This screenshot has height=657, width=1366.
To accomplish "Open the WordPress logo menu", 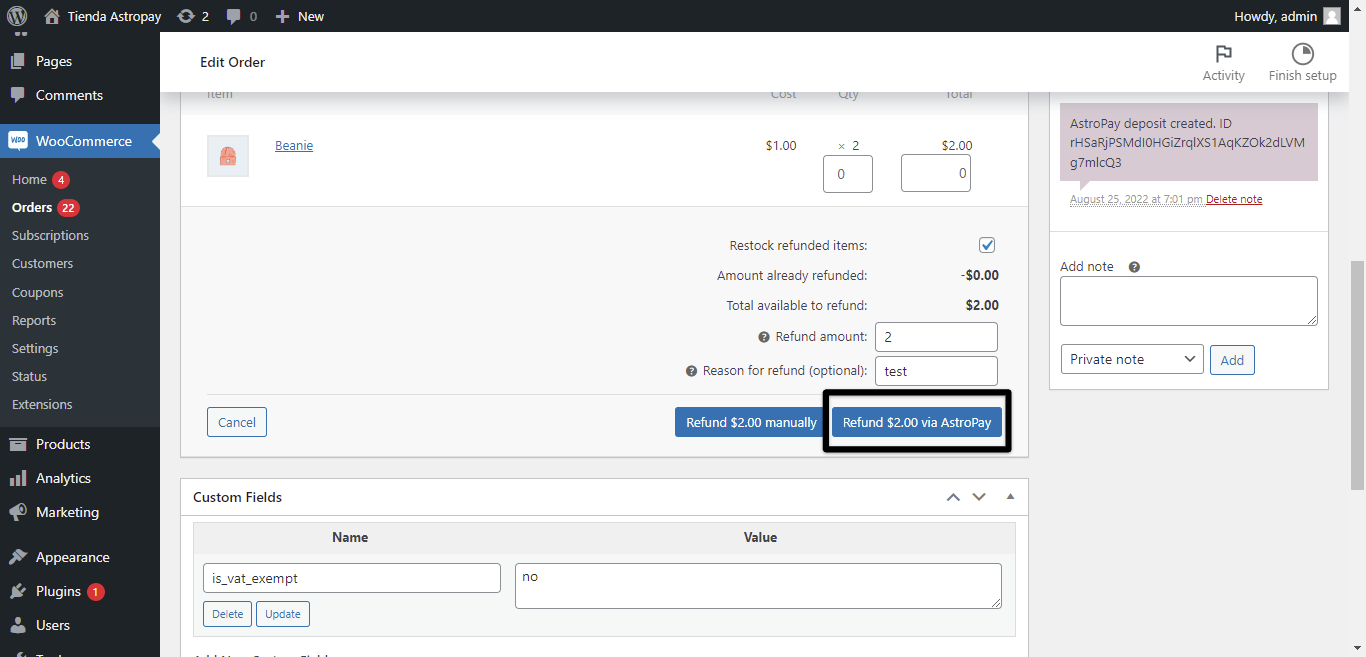I will [x=16, y=16].
